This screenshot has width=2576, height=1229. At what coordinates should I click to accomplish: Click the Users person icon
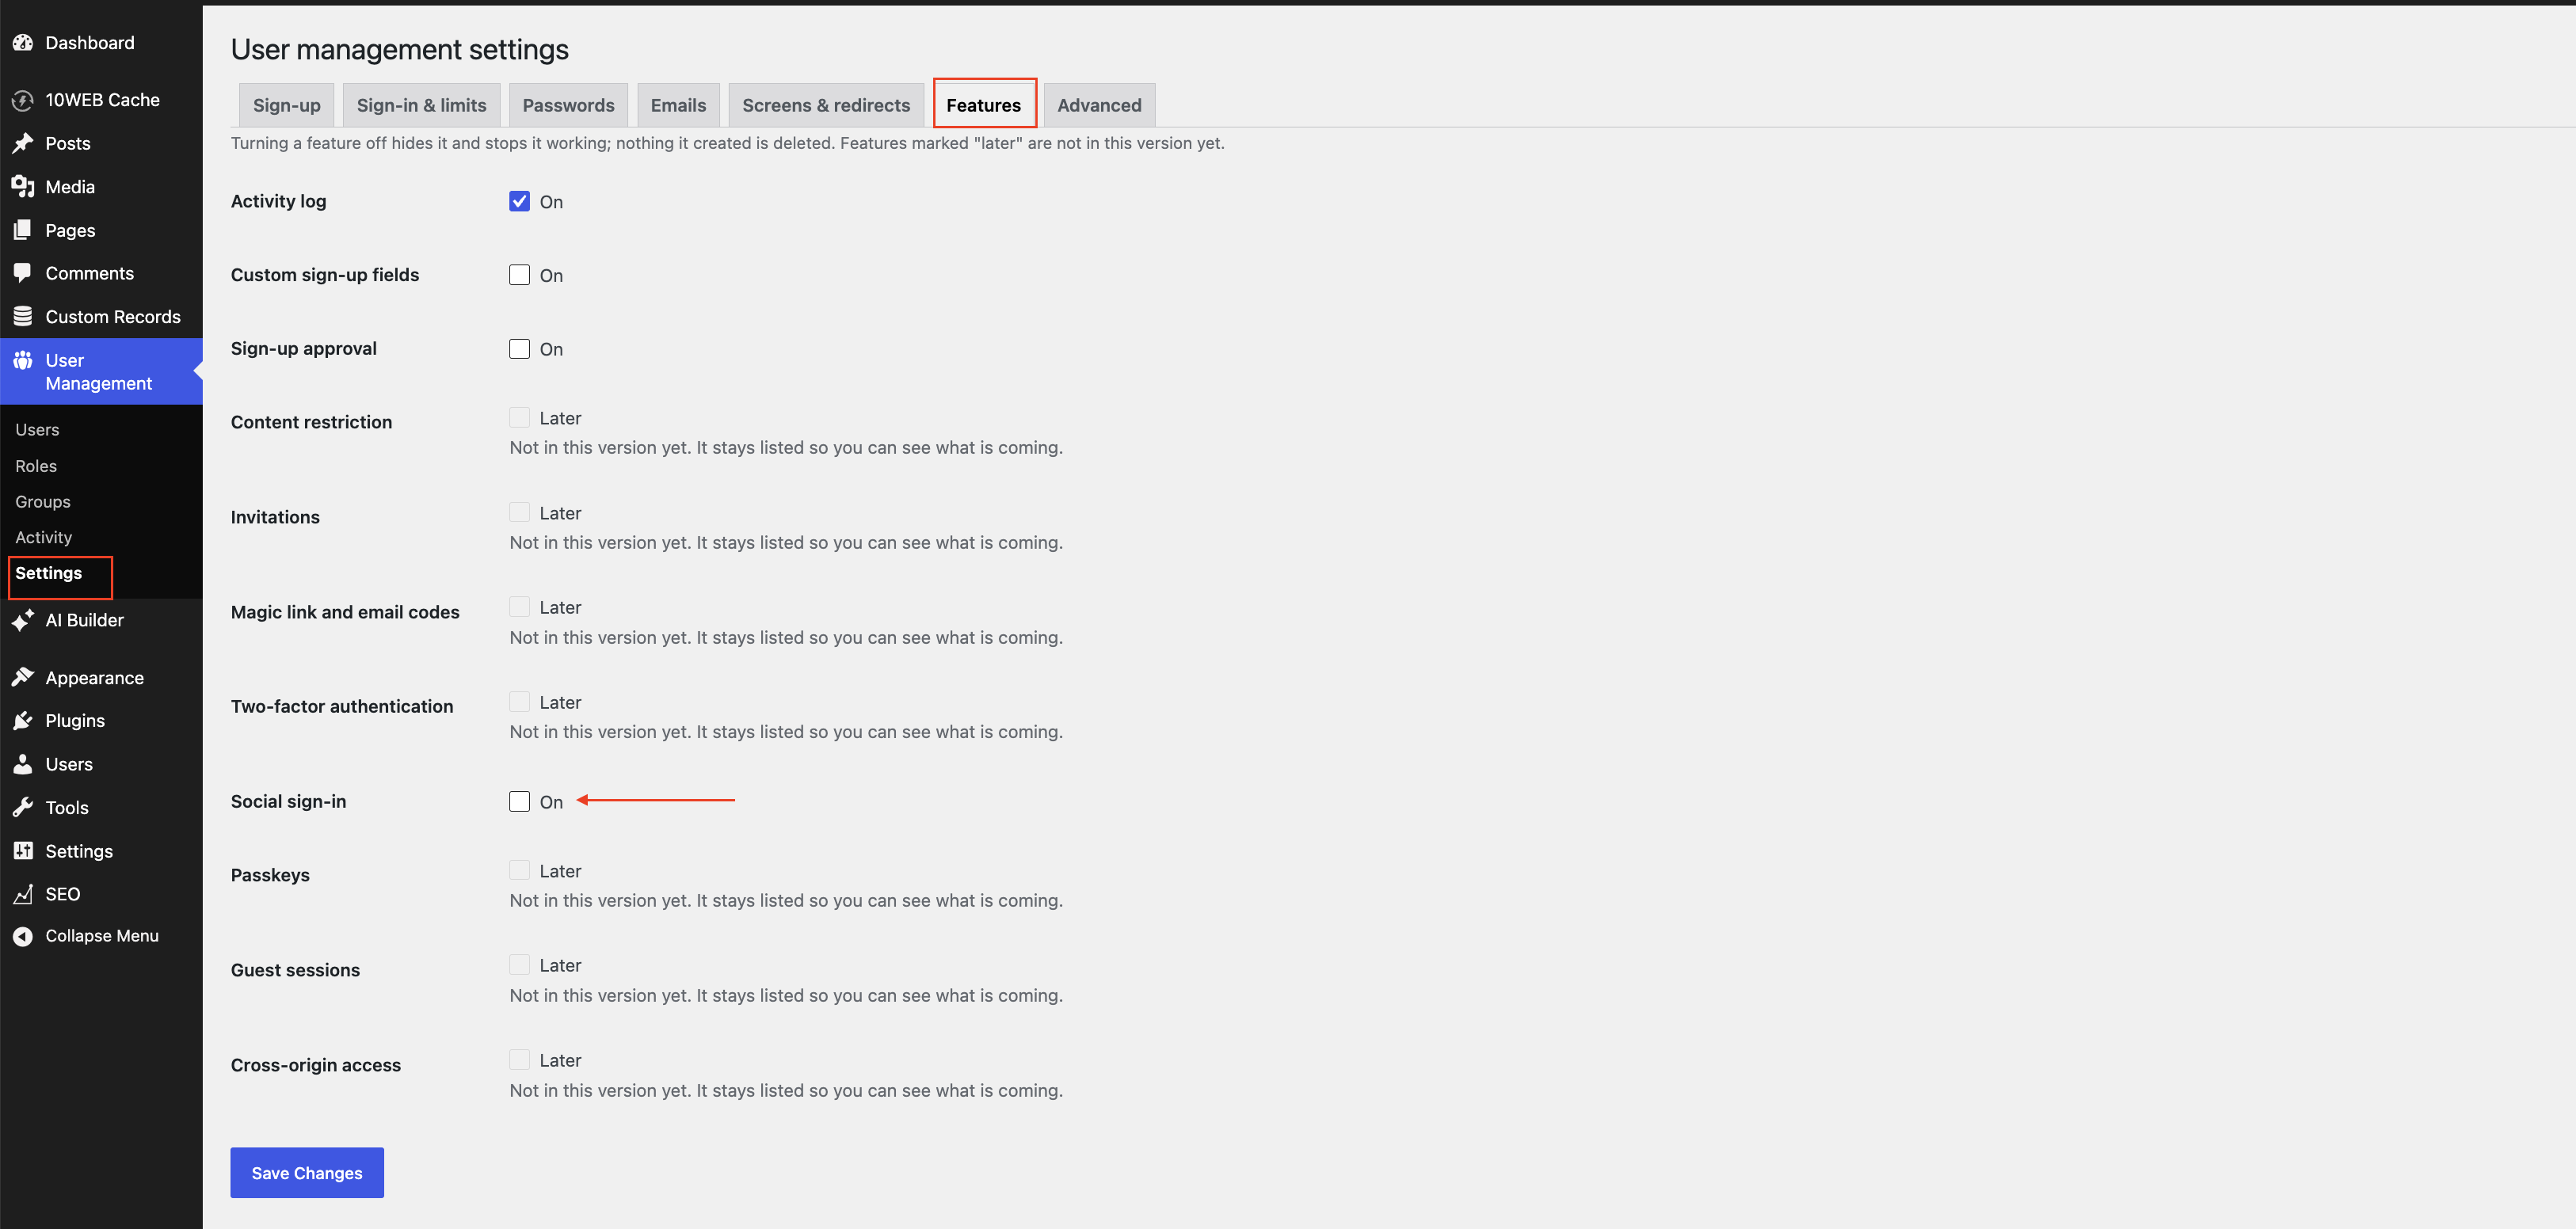coord(22,764)
